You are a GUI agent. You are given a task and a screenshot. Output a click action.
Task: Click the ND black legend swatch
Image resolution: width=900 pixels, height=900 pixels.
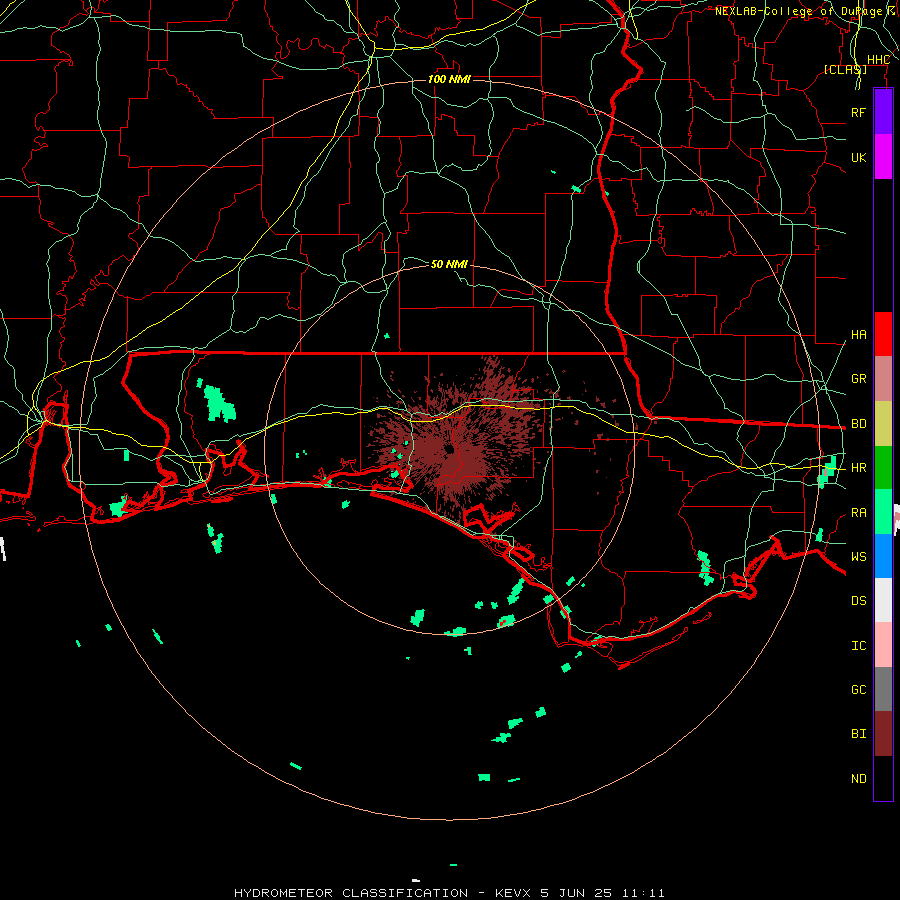(883, 778)
